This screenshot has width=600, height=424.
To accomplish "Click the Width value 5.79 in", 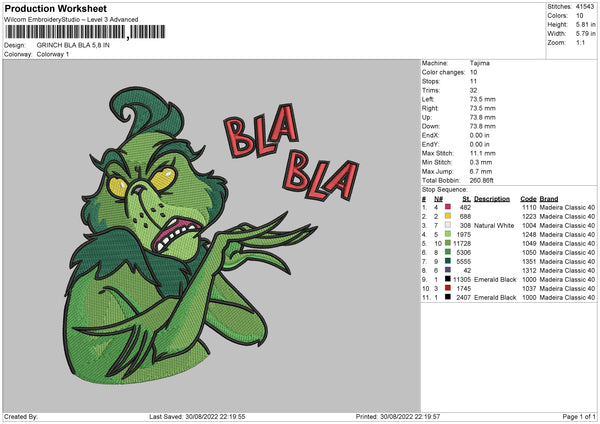I will tap(585, 34).
